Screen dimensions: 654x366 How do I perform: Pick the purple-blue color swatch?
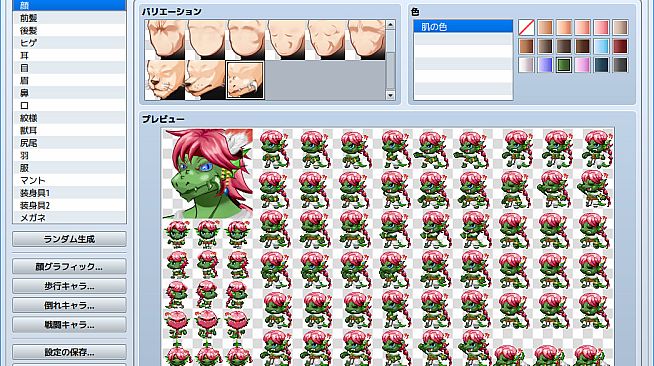[545, 65]
